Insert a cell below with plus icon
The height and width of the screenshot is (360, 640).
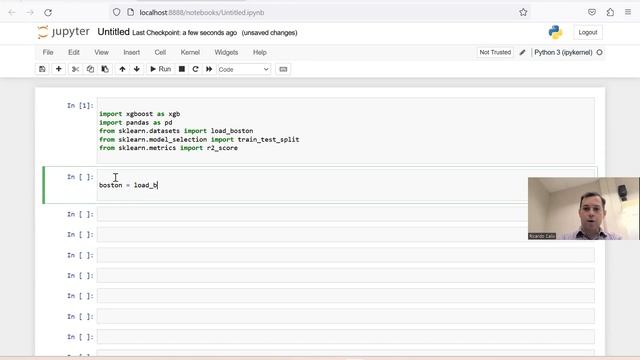tap(58, 69)
